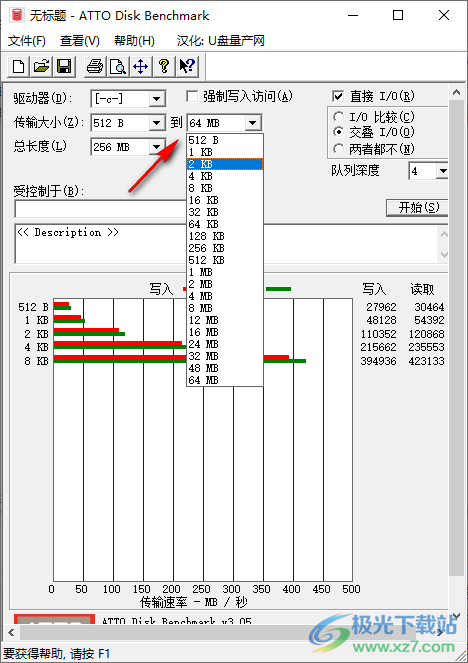Click the 215662 write value for 4 KB
Viewport: 468px width, 663px height.
click(x=378, y=347)
